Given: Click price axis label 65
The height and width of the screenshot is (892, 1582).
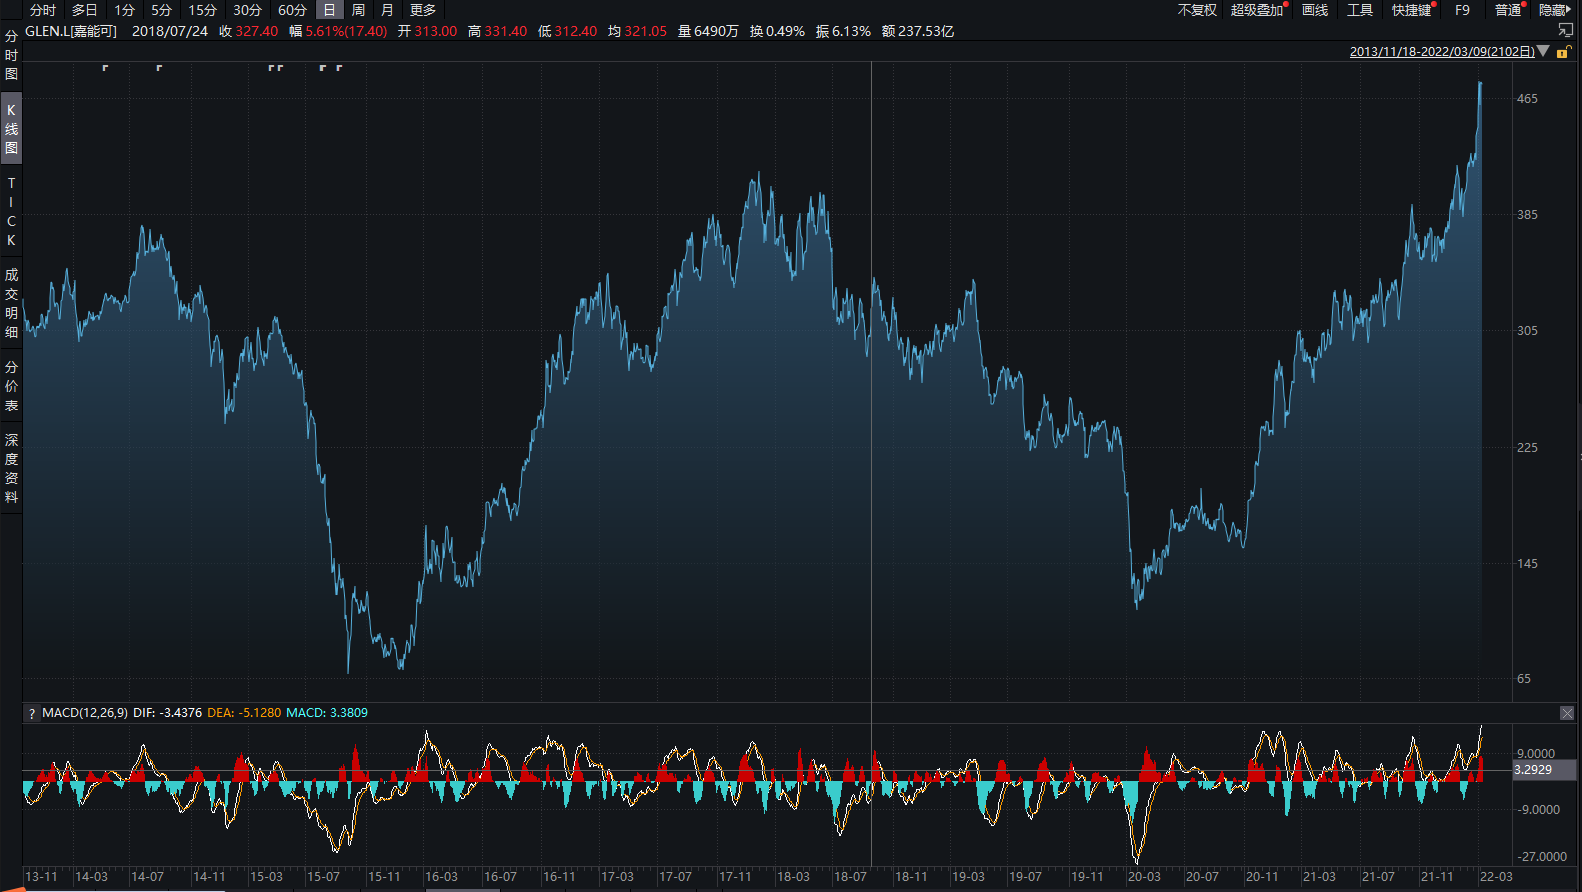Looking at the screenshot, I should (x=1523, y=679).
